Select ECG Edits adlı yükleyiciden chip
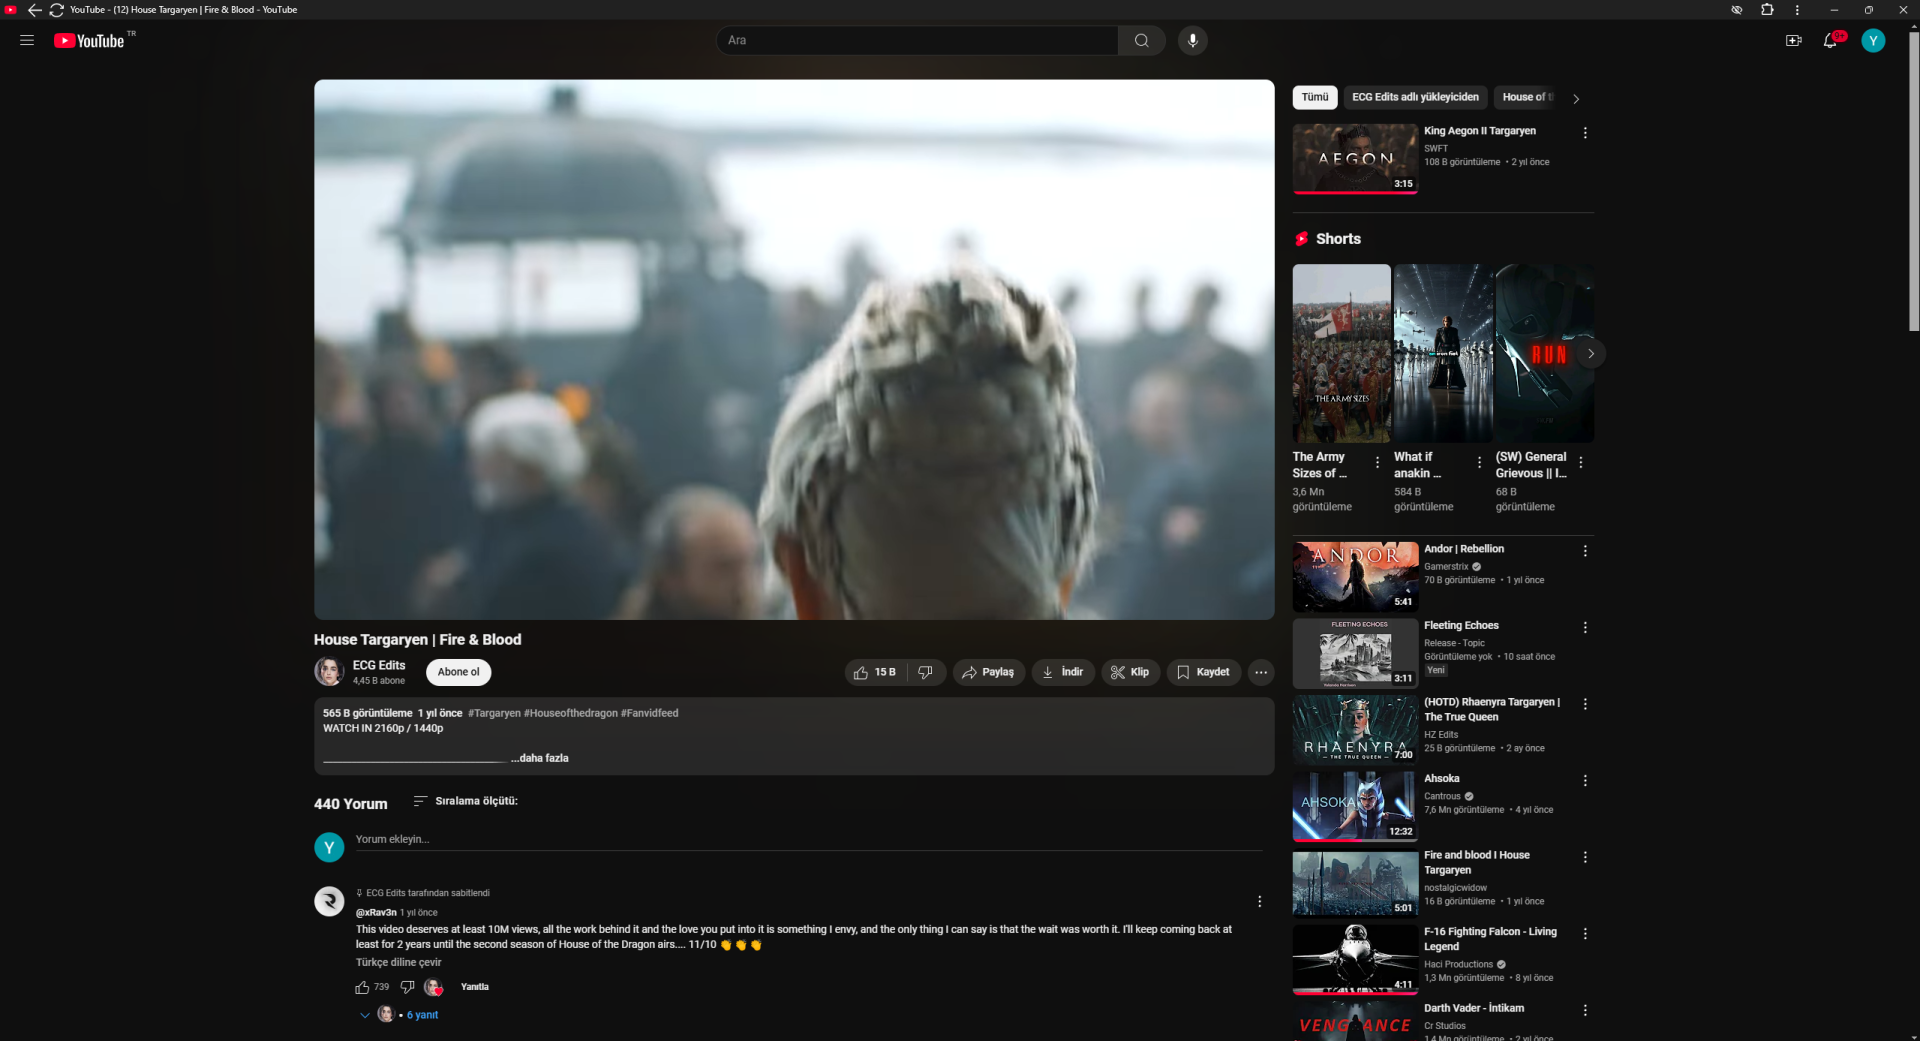The height and width of the screenshot is (1041, 1920). click(1415, 97)
